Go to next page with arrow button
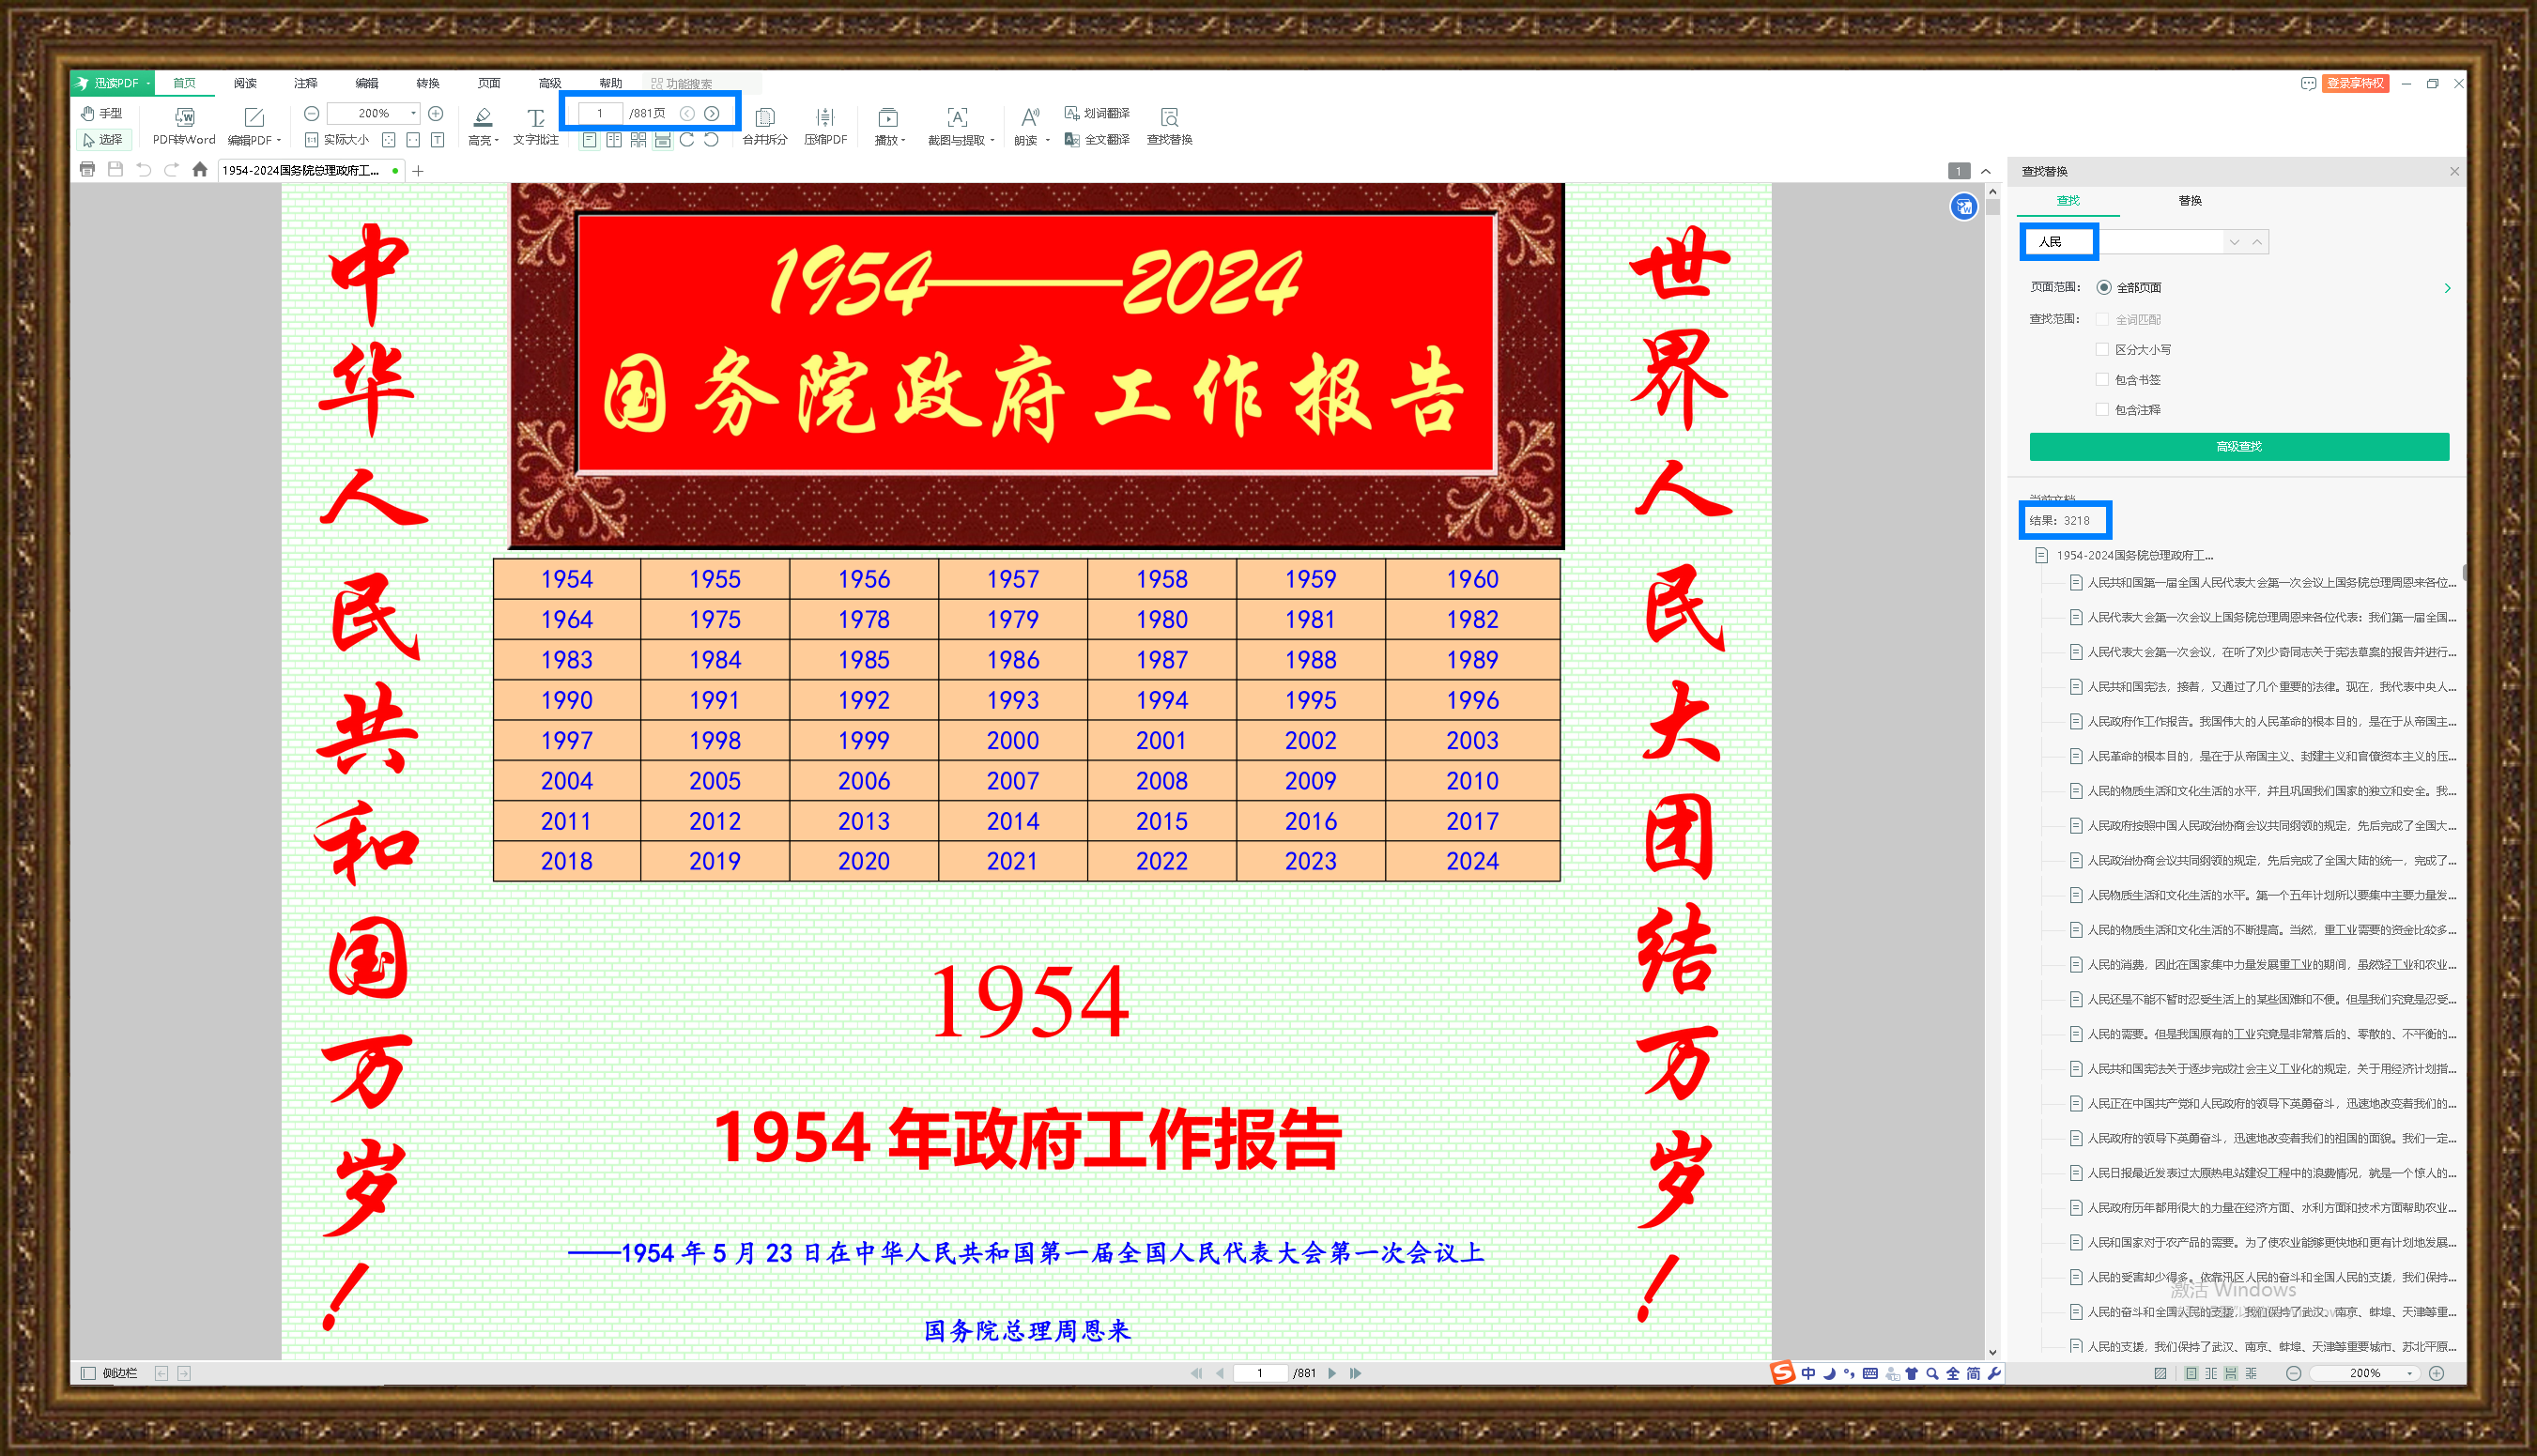 (x=712, y=113)
